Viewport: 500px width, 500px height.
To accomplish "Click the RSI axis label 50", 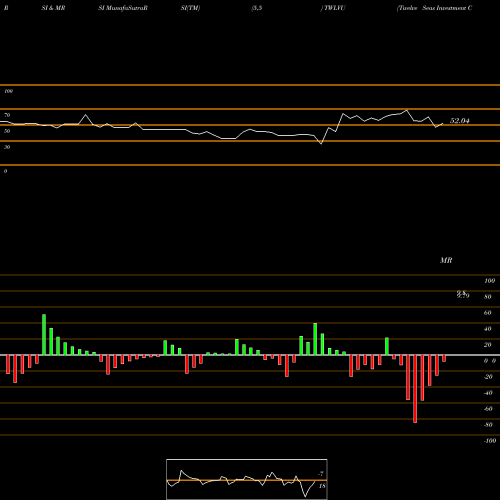I will click(x=7, y=131).
